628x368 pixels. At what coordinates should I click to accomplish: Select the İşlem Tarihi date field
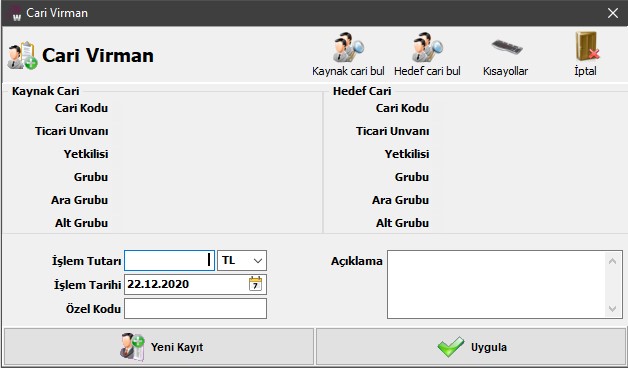point(187,284)
